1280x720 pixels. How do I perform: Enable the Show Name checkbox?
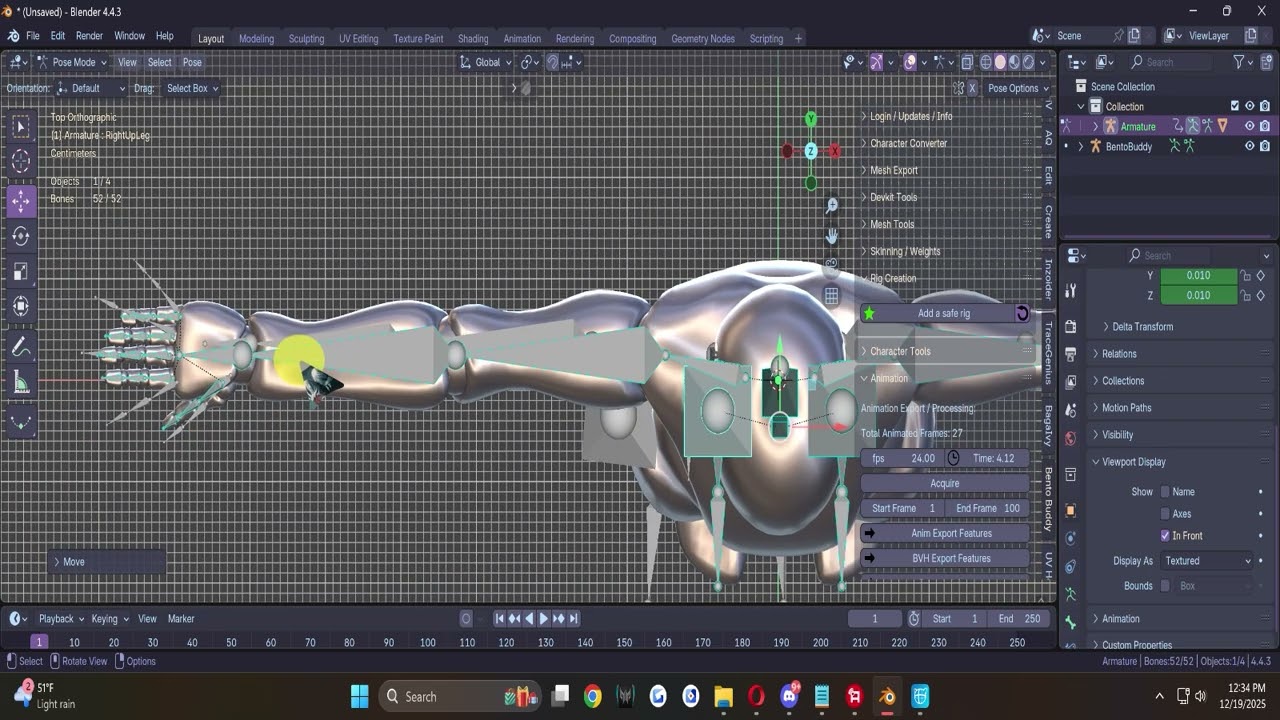[1165, 492]
